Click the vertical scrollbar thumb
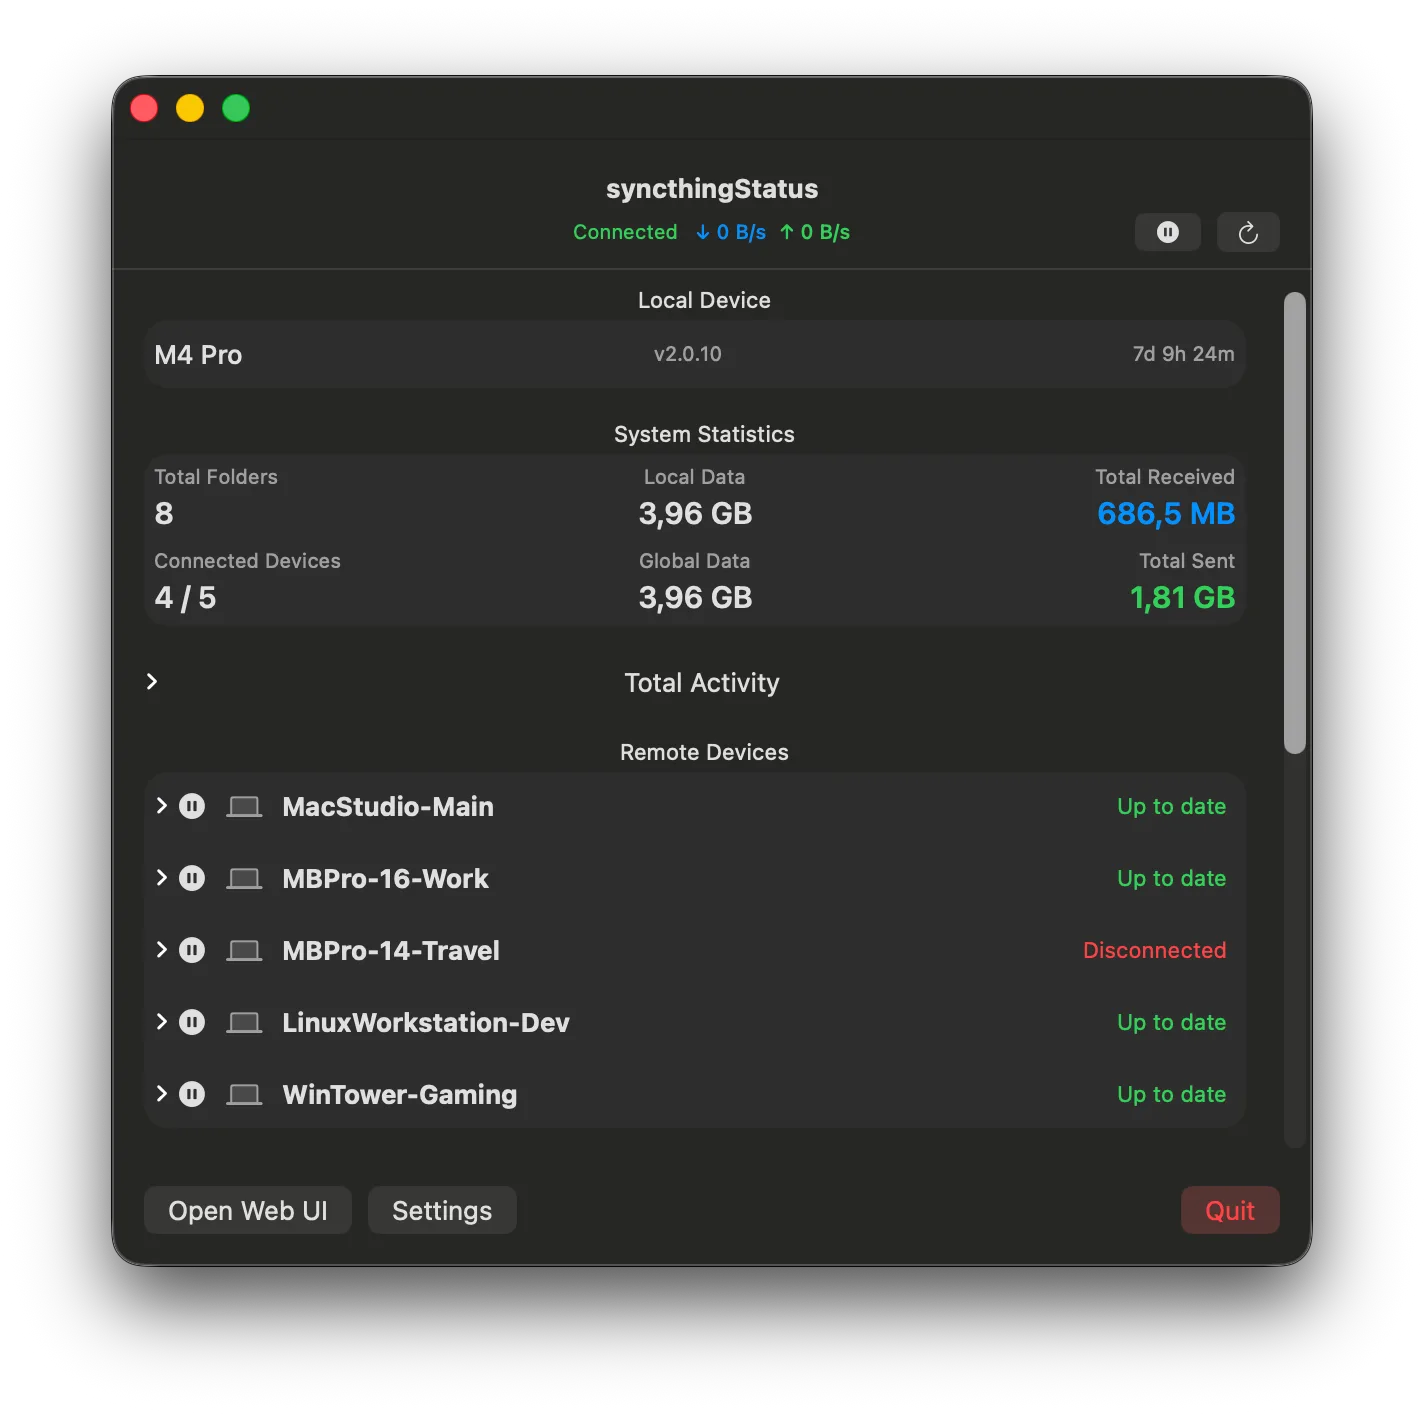This screenshot has width=1424, height=1414. (1295, 522)
